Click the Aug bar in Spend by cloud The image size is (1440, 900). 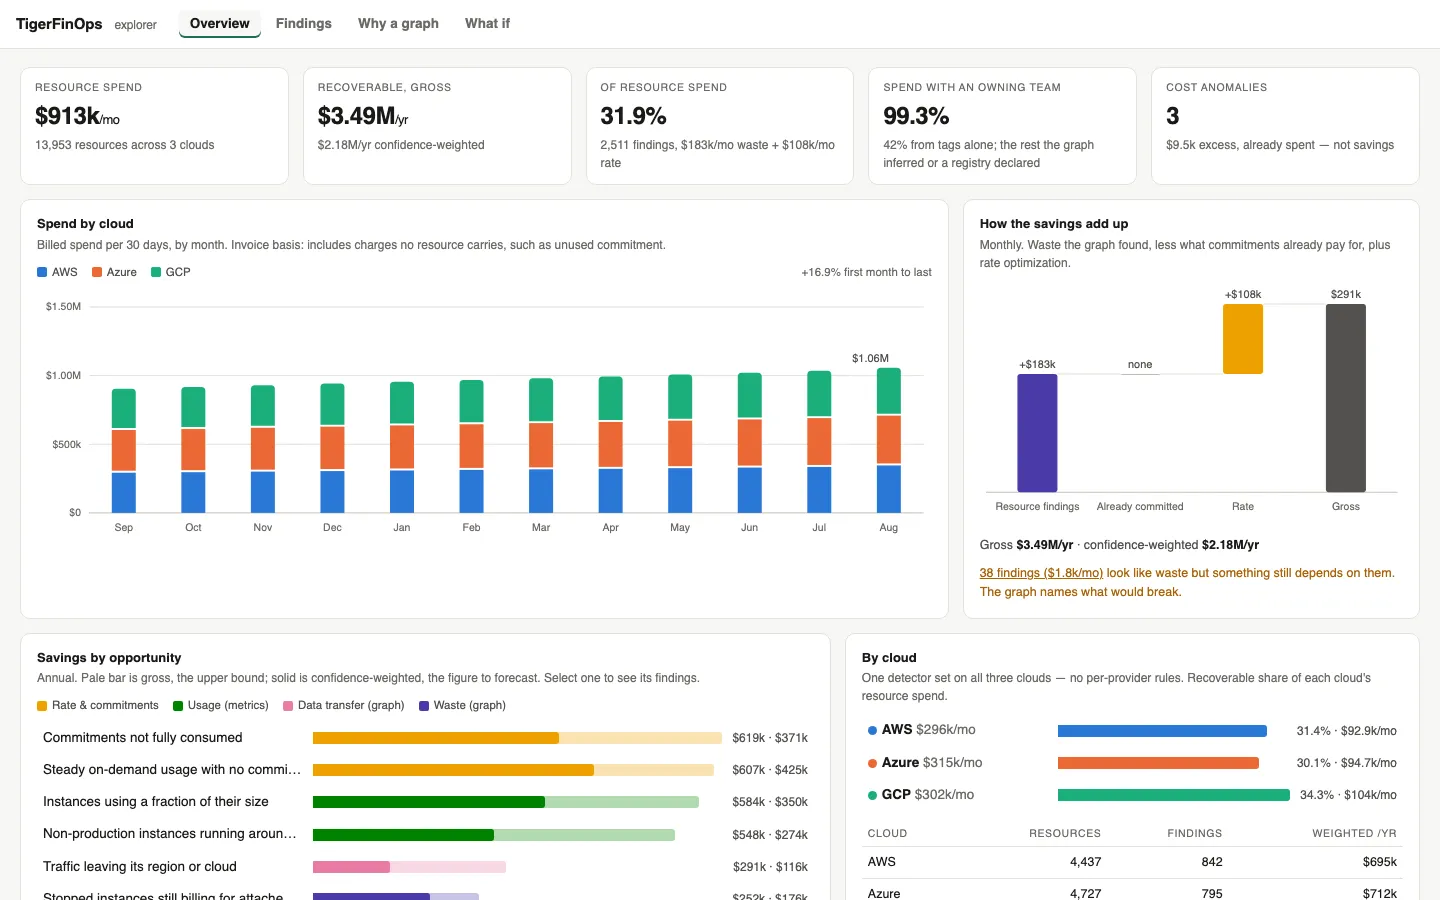coord(889,440)
